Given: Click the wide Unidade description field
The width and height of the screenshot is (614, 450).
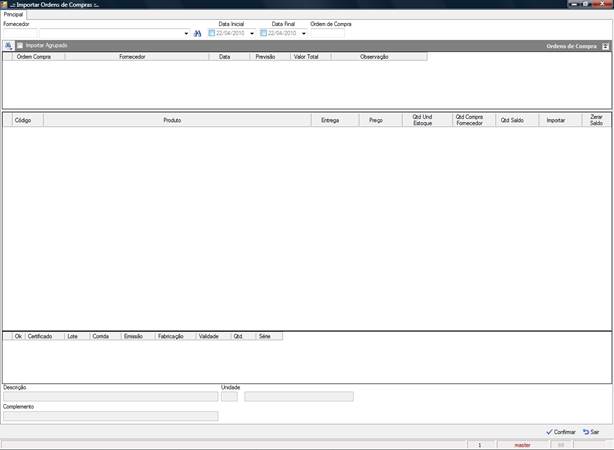Looking at the screenshot, I should click(299, 397).
